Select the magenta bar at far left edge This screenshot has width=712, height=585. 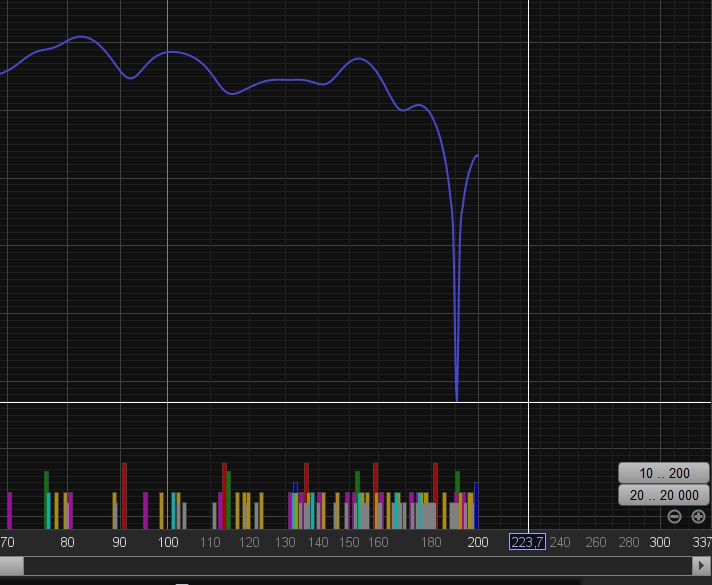point(9,510)
